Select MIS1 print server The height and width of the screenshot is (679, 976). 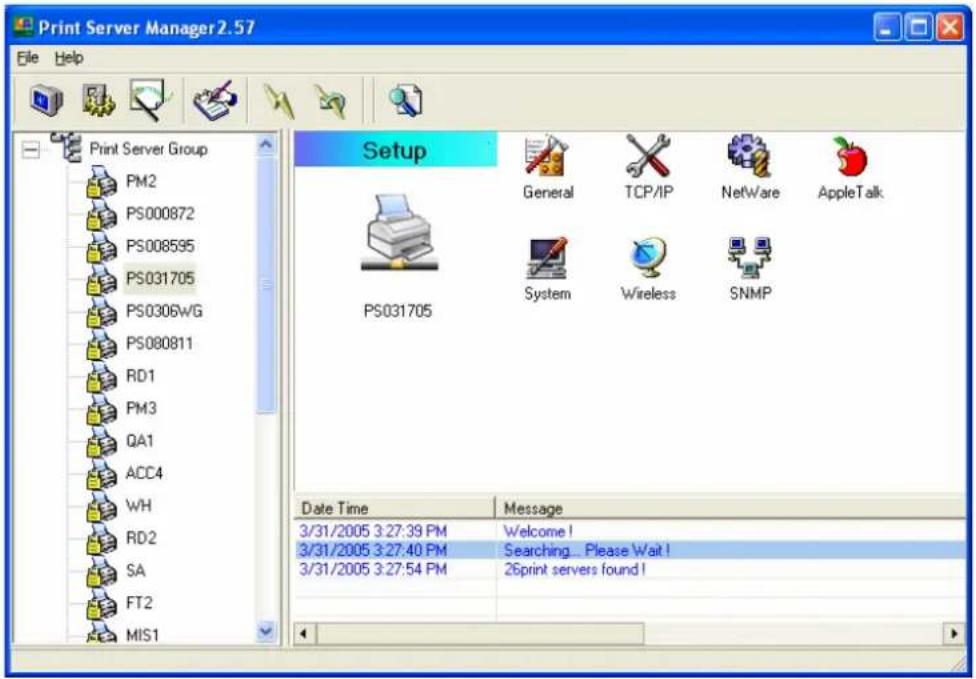pos(142,635)
